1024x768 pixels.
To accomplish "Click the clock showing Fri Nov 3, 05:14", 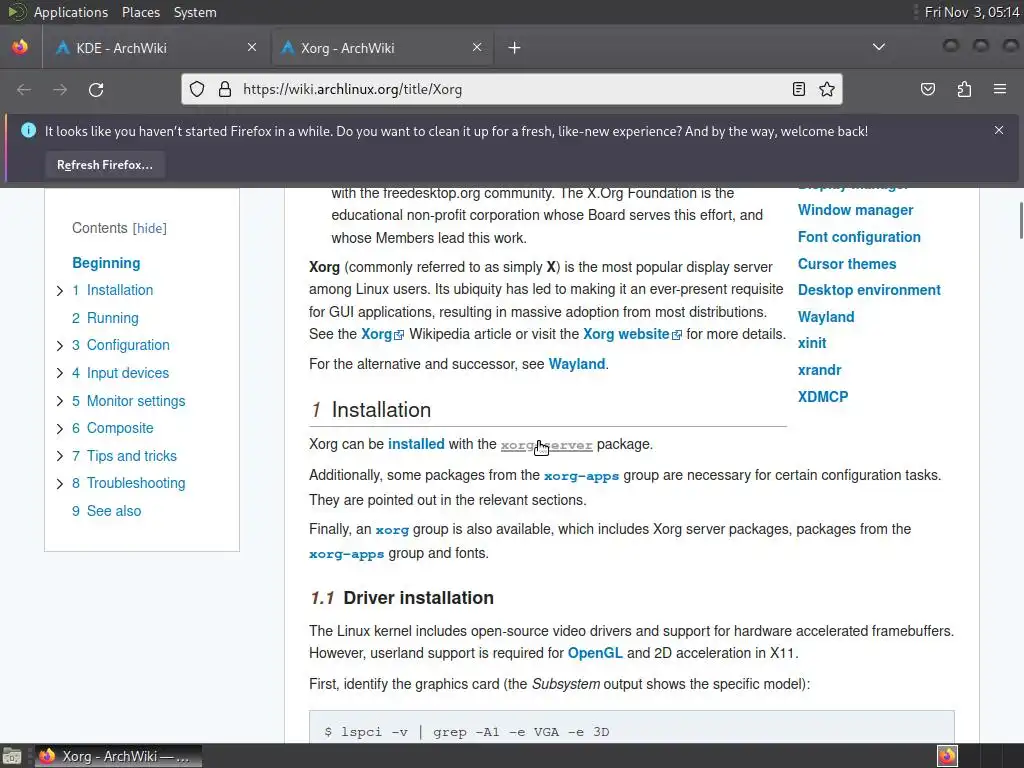I will point(972,12).
